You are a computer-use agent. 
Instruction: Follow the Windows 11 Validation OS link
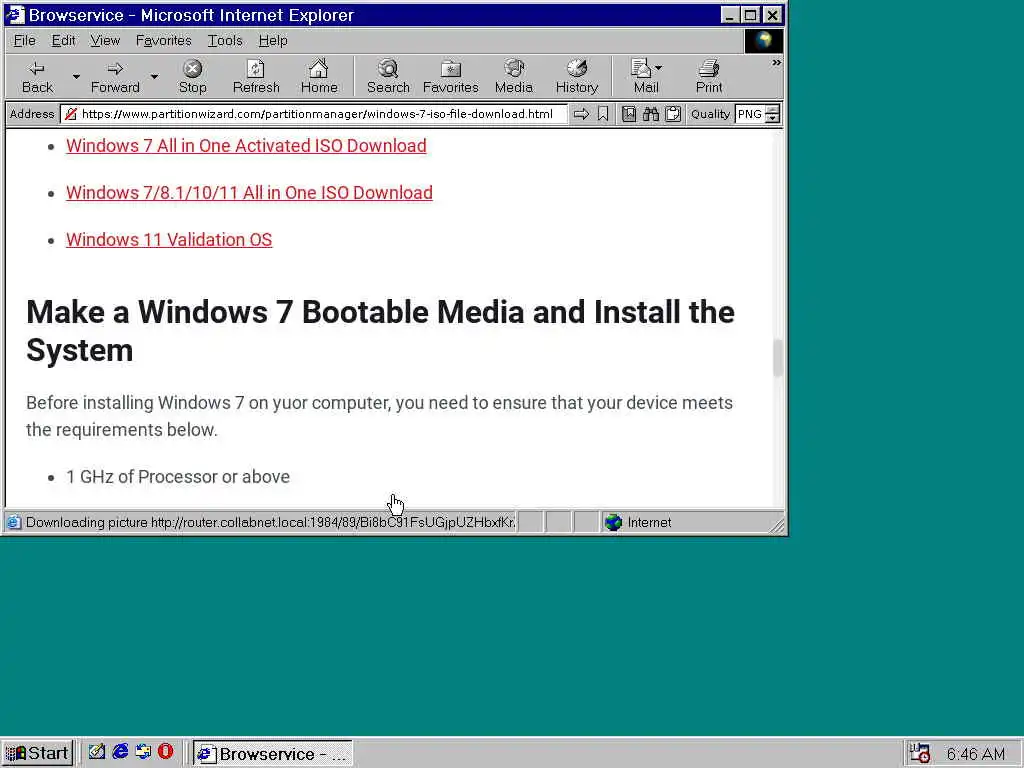coord(169,240)
